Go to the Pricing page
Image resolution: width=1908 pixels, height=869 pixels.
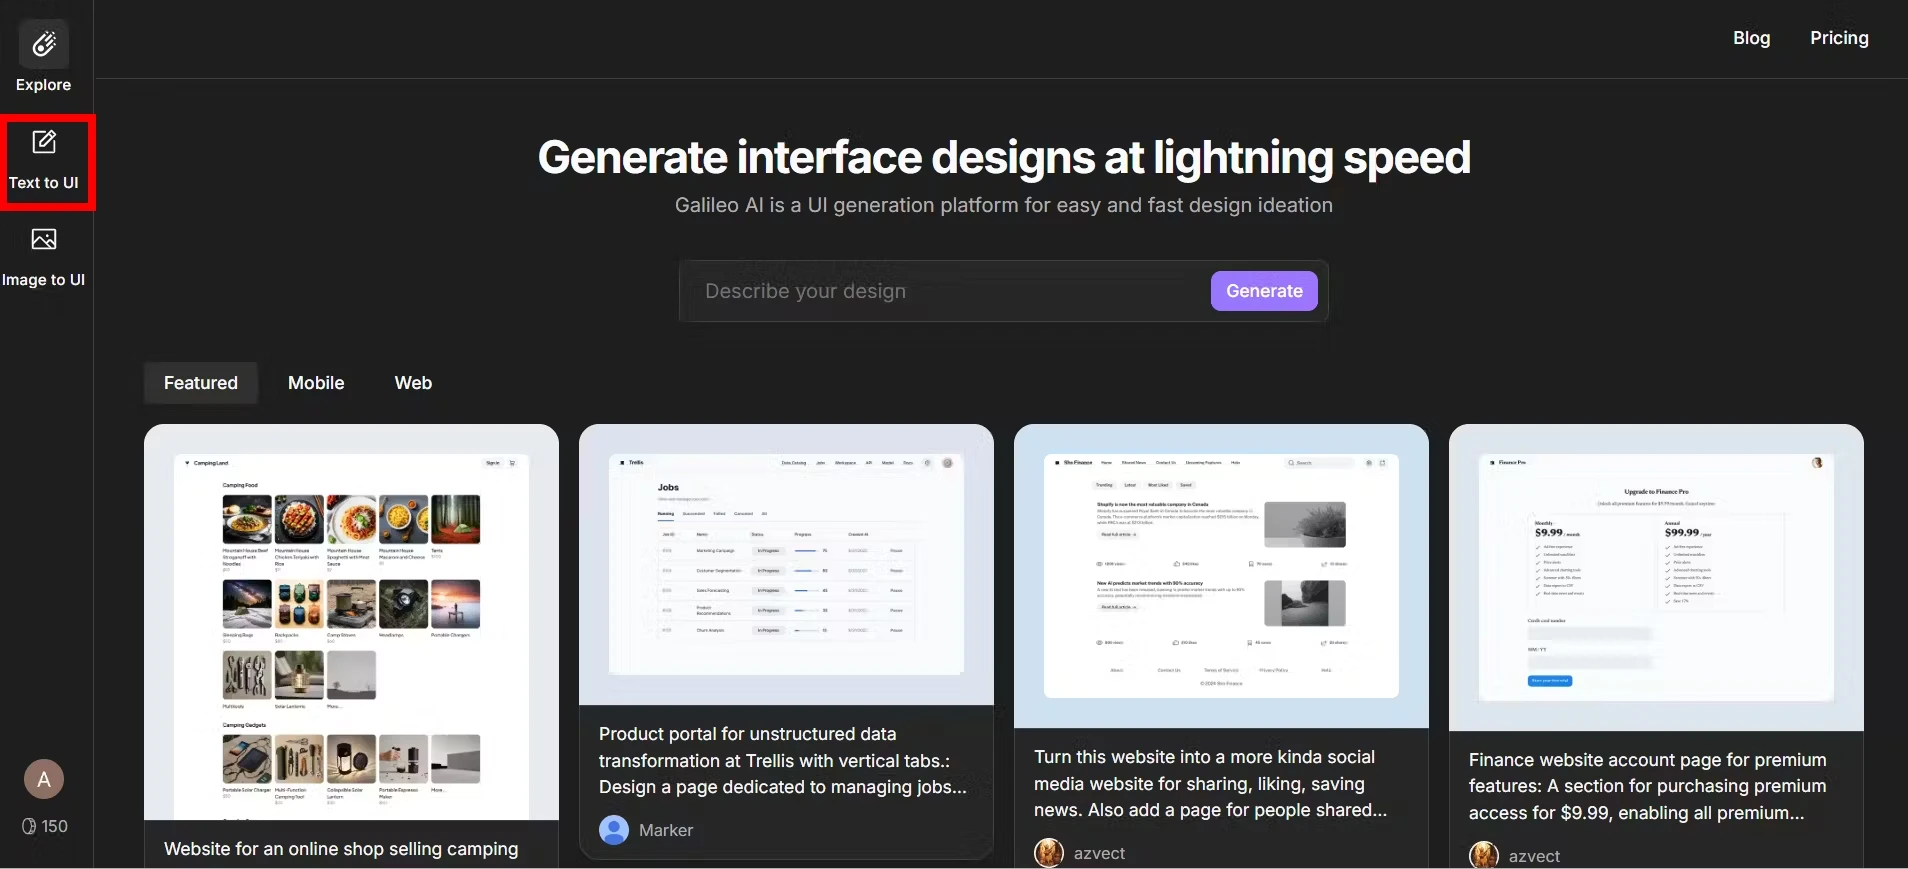(x=1839, y=38)
